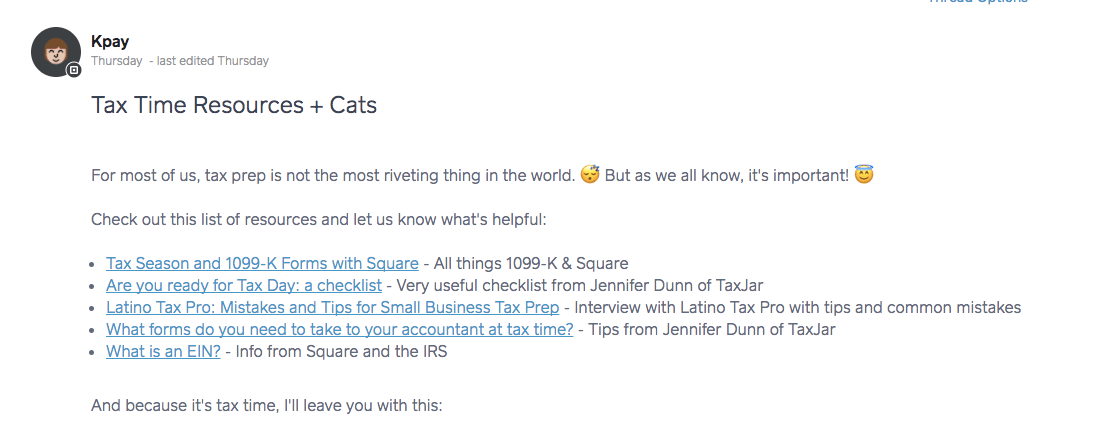The image size is (1096, 433).
Task: Open the Kpay username link
Action: [110, 41]
